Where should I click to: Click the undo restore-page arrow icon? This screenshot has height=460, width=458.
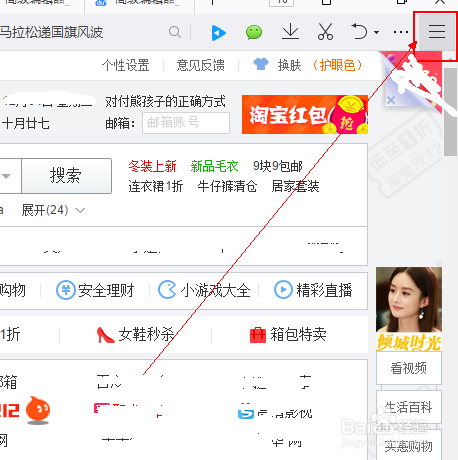tap(359, 32)
